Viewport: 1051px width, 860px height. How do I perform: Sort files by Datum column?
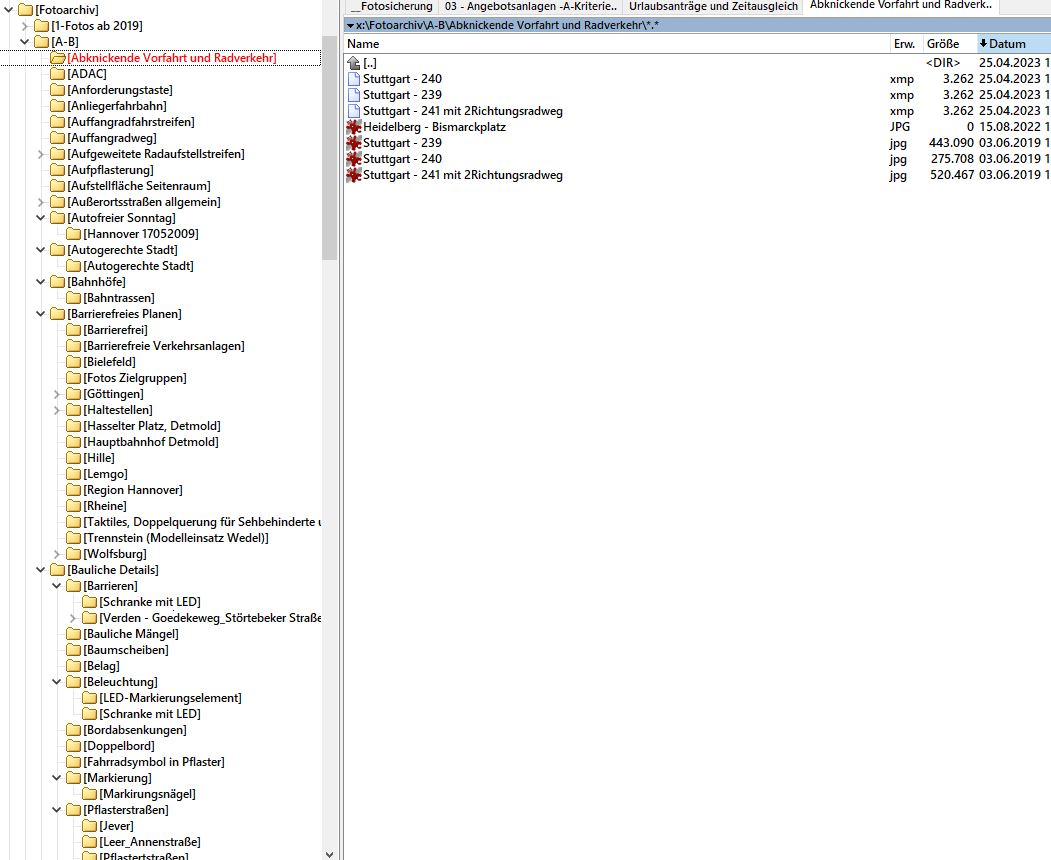[1013, 44]
